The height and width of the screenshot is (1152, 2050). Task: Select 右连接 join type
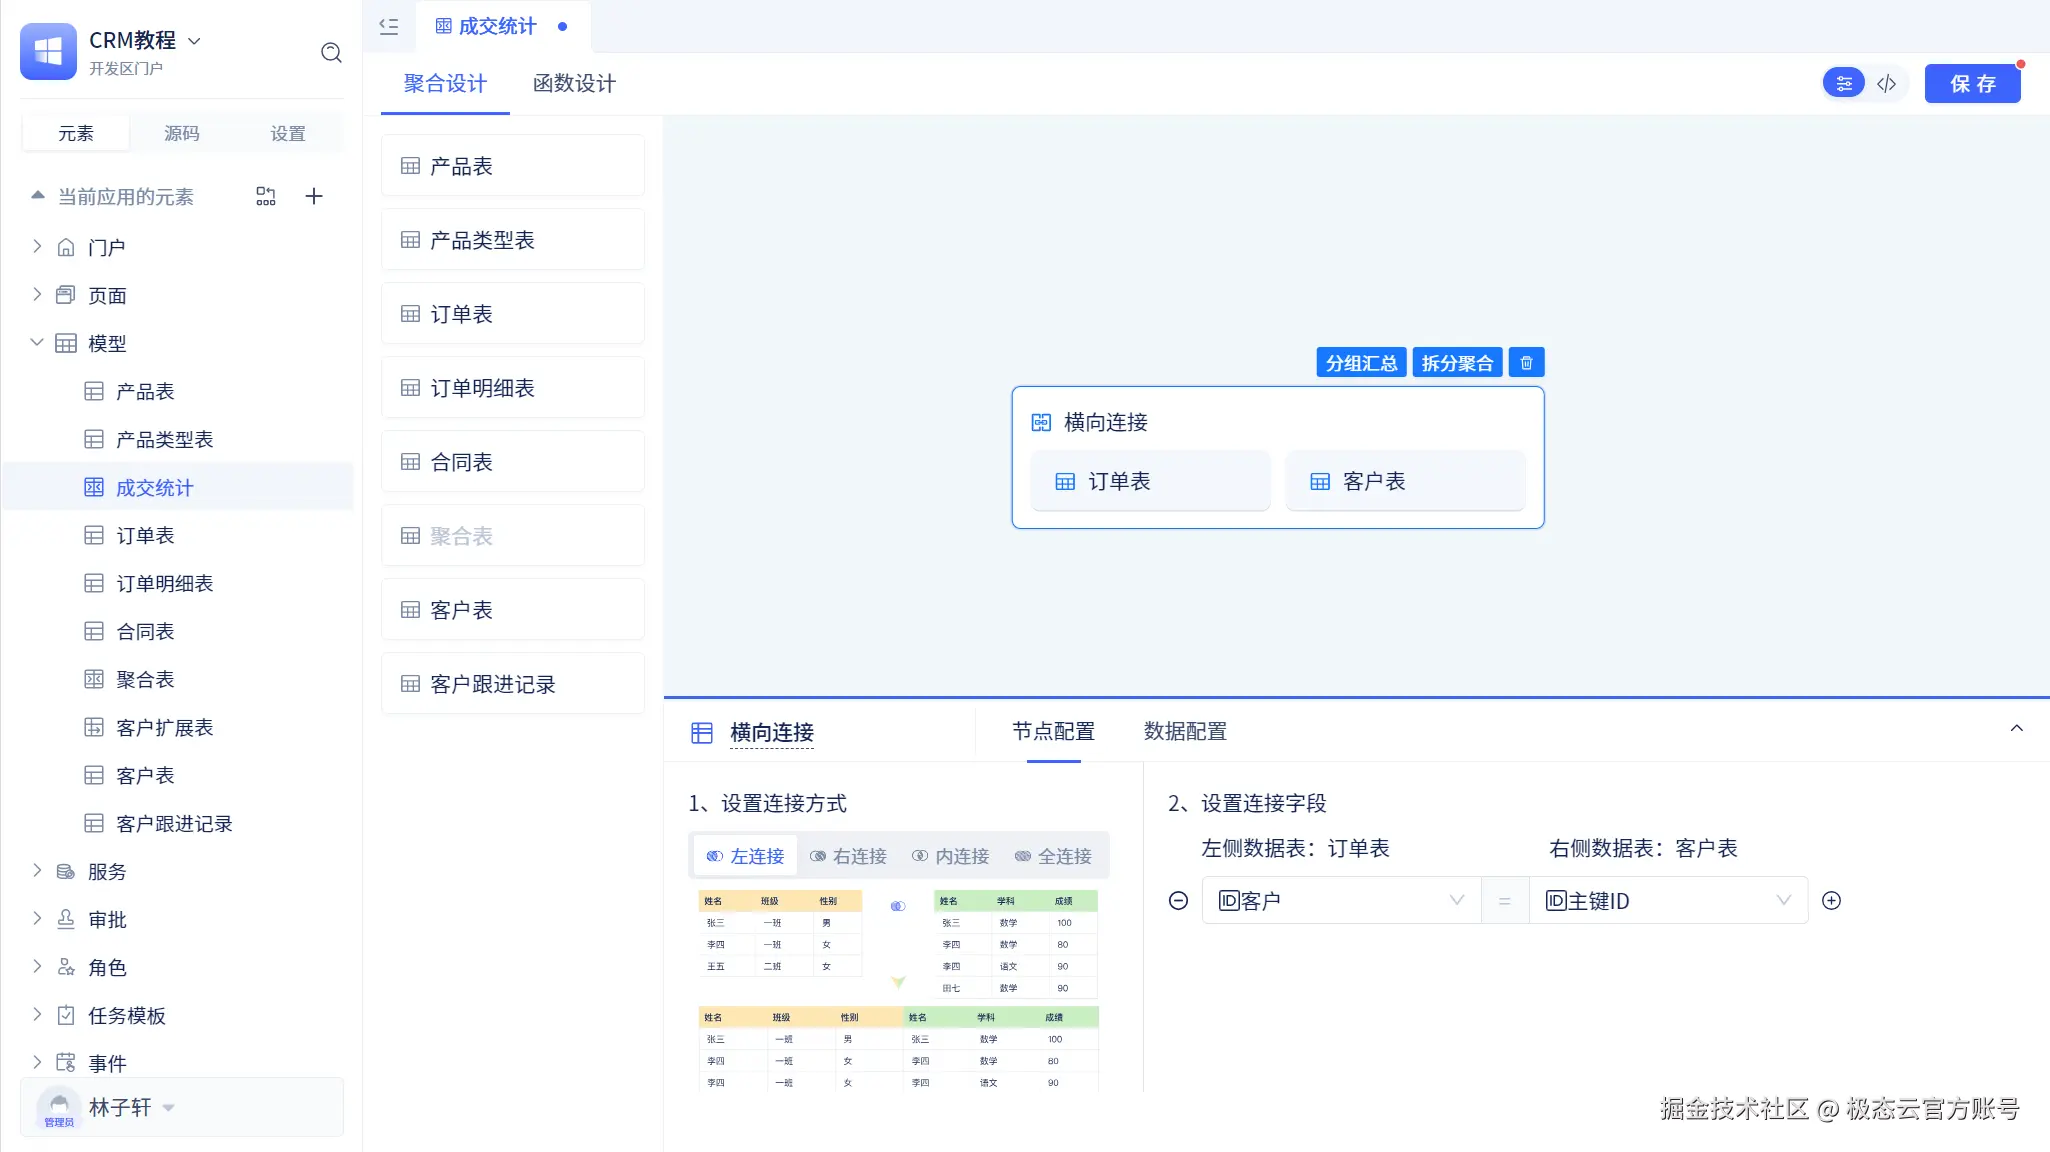coord(848,856)
